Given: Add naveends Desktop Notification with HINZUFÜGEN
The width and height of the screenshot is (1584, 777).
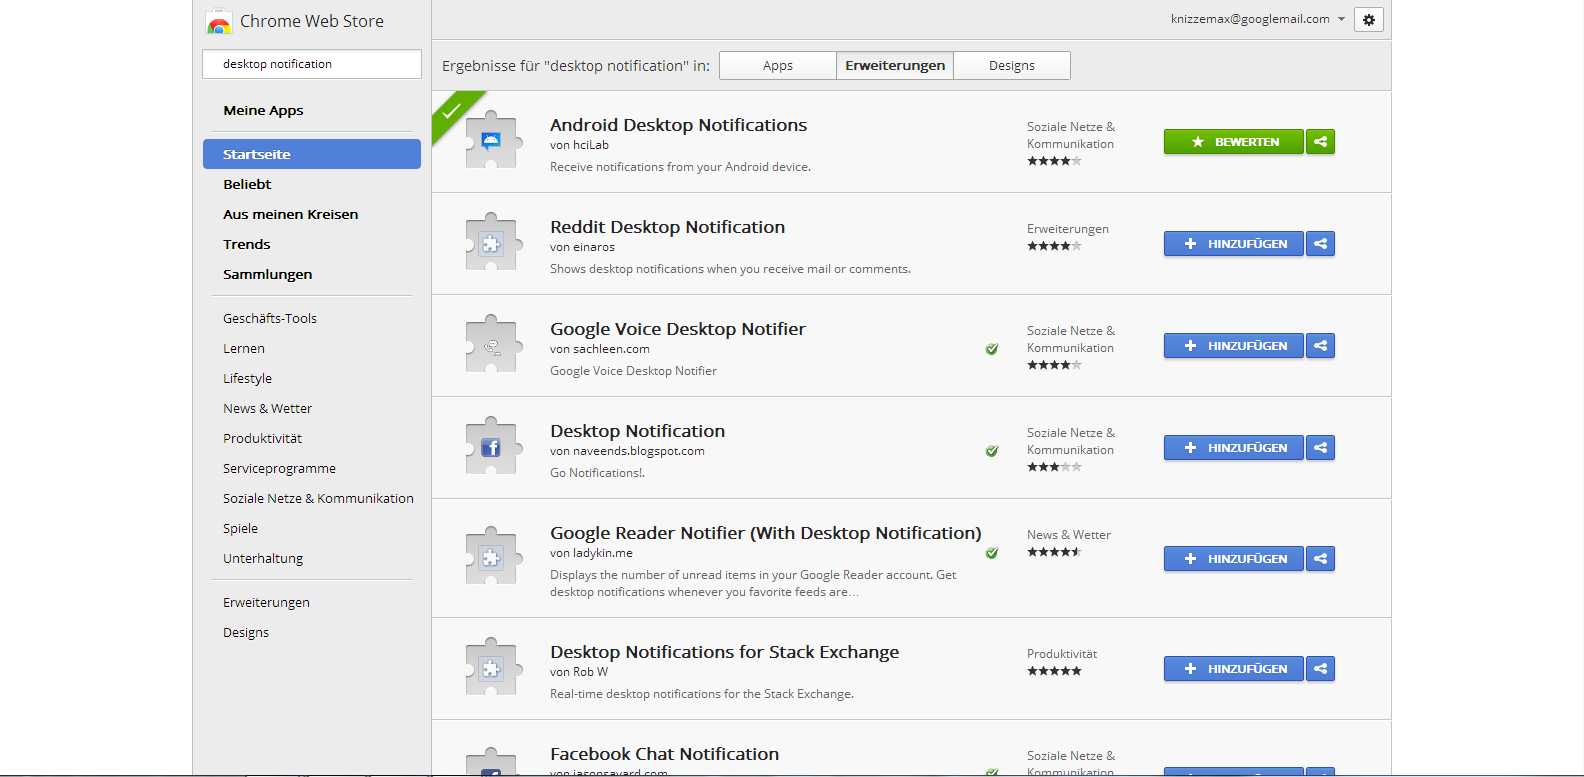Looking at the screenshot, I should click(1234, 448).
